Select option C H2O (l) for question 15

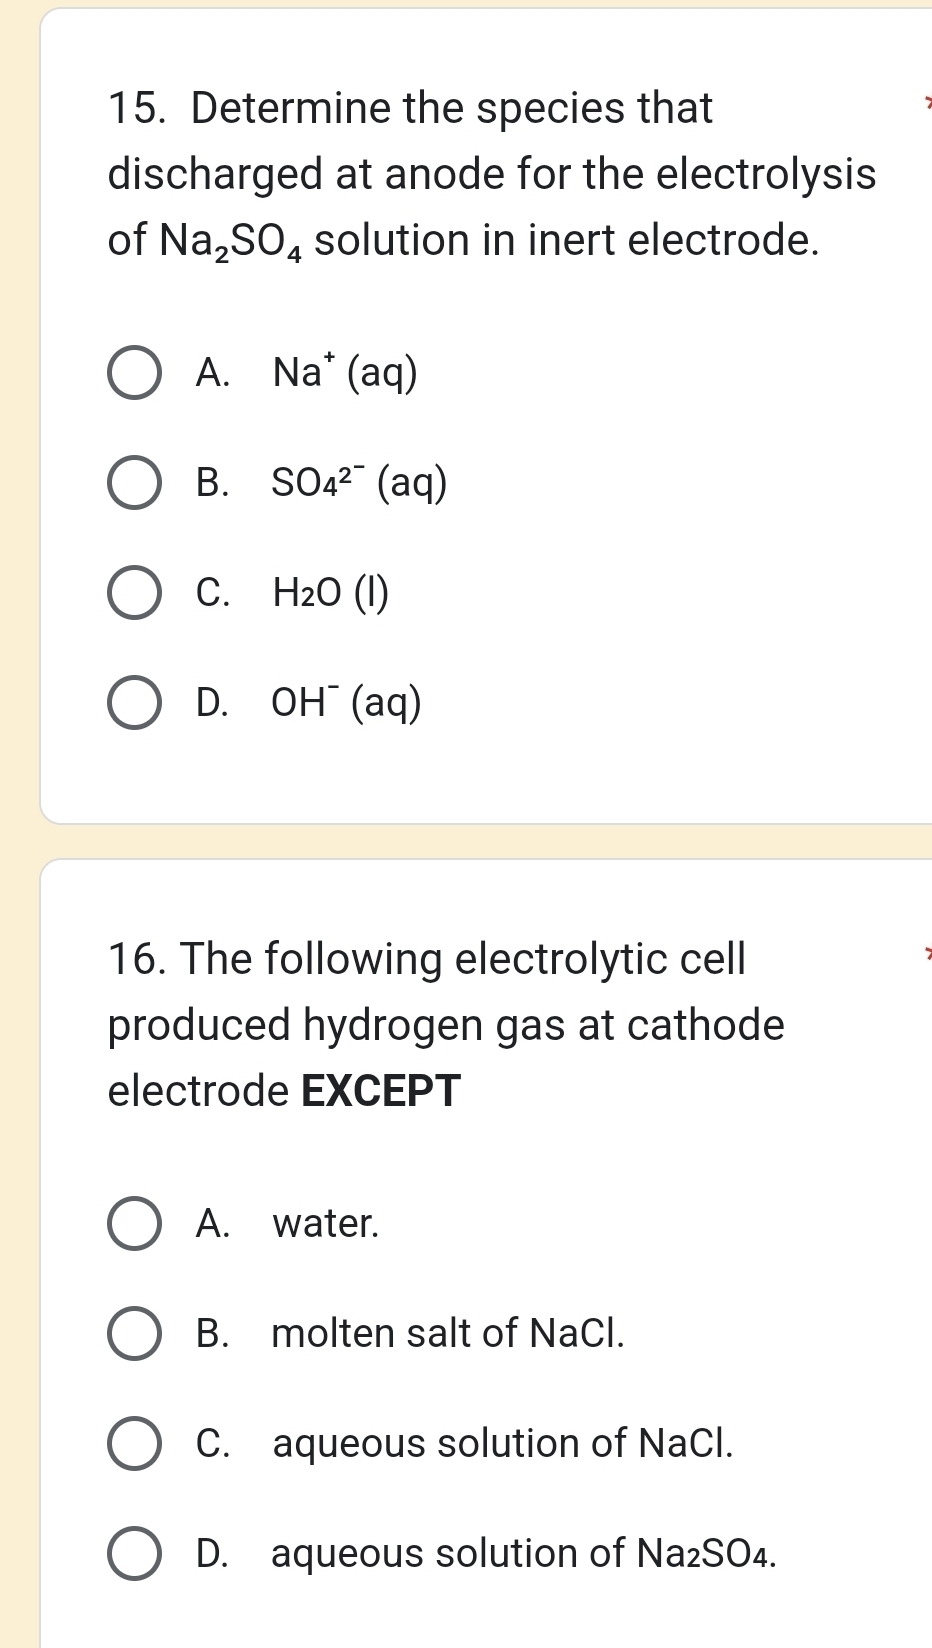135,593
